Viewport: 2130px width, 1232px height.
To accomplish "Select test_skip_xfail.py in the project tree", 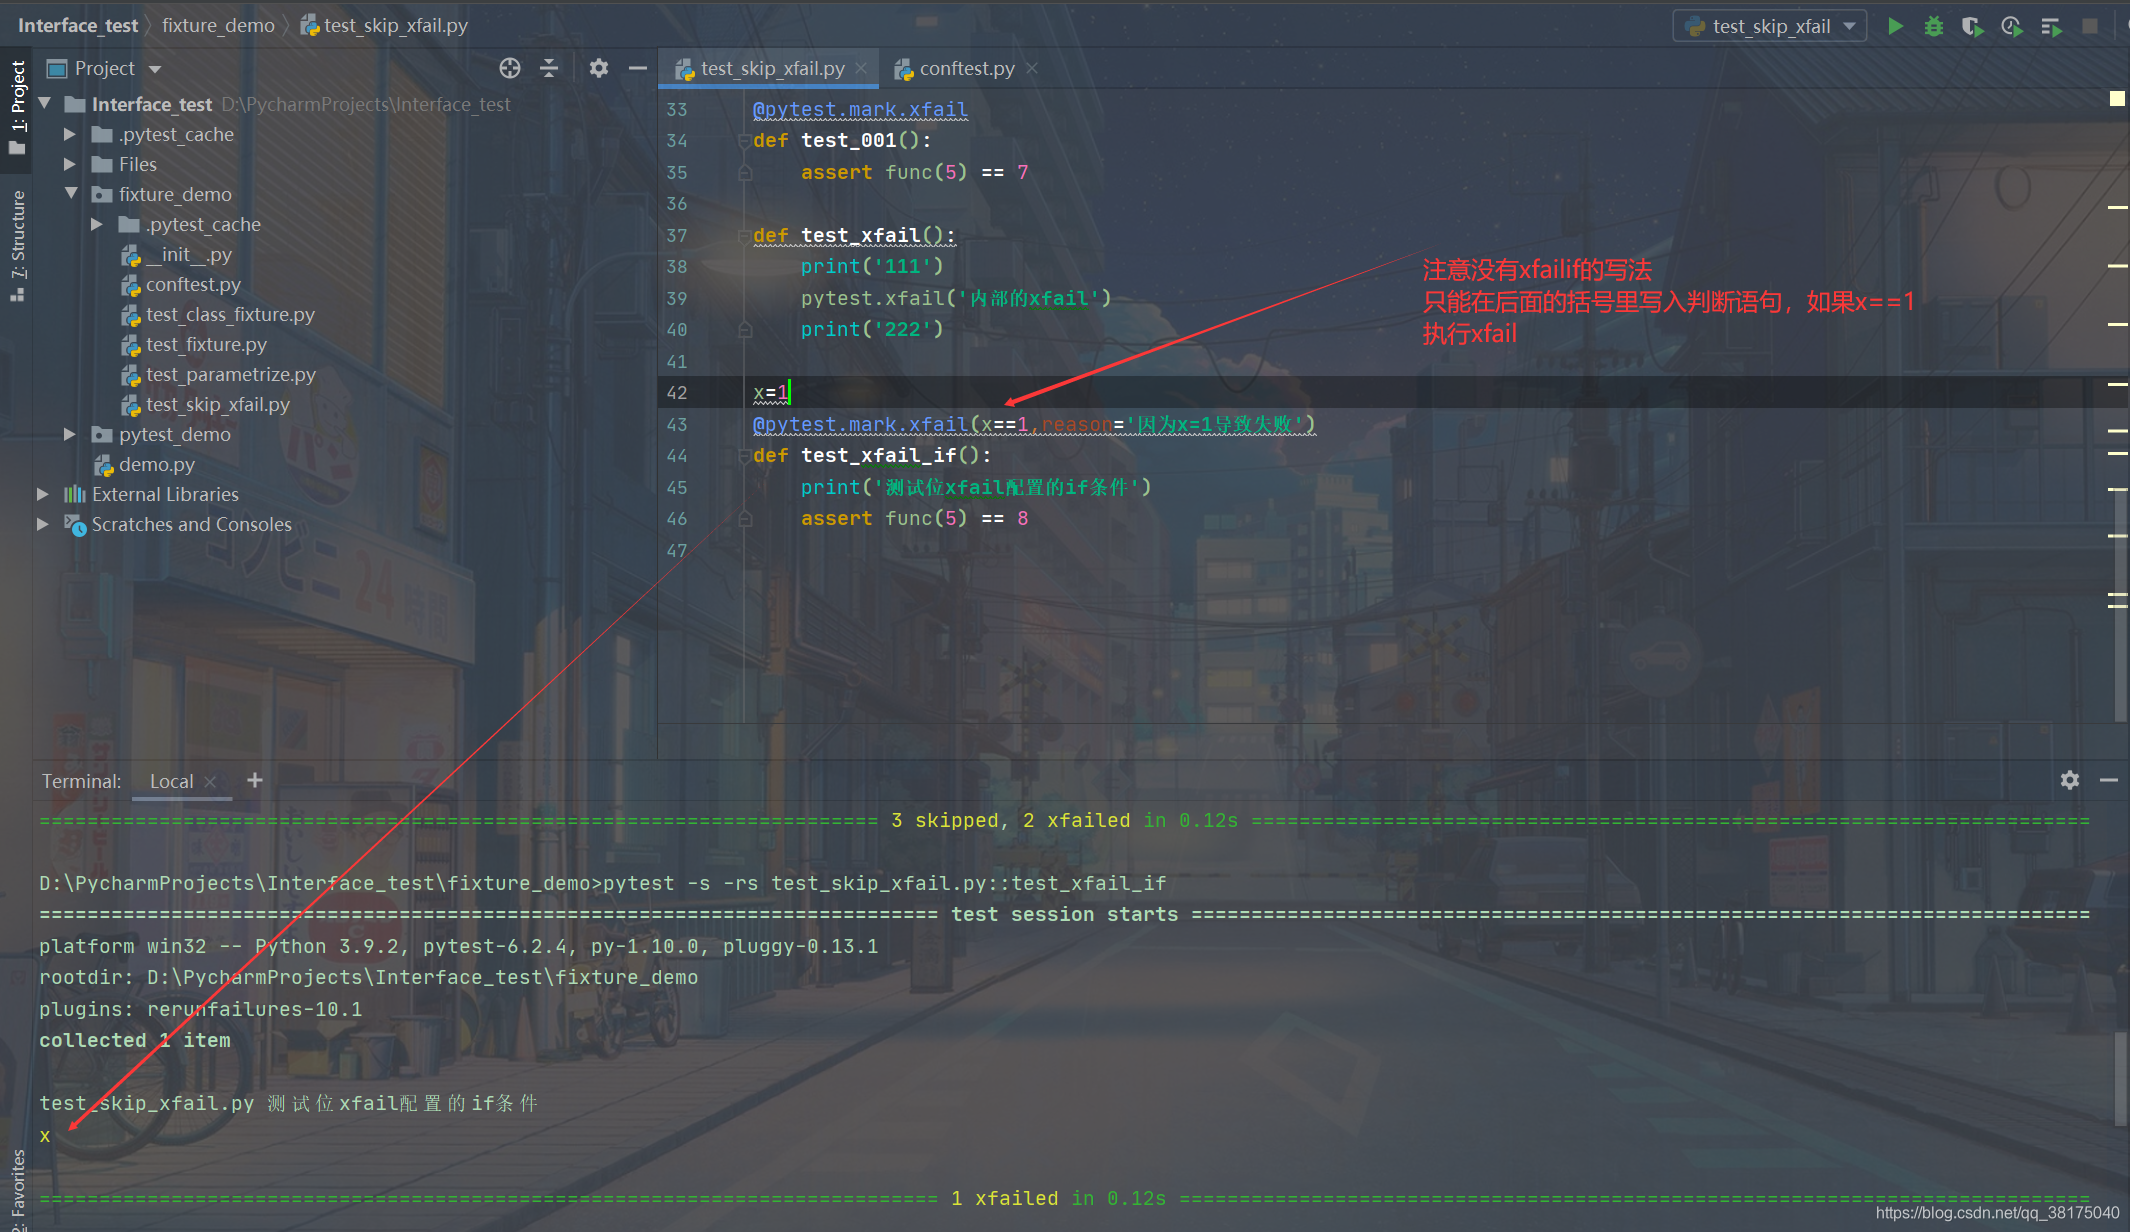I will (206, 404).
